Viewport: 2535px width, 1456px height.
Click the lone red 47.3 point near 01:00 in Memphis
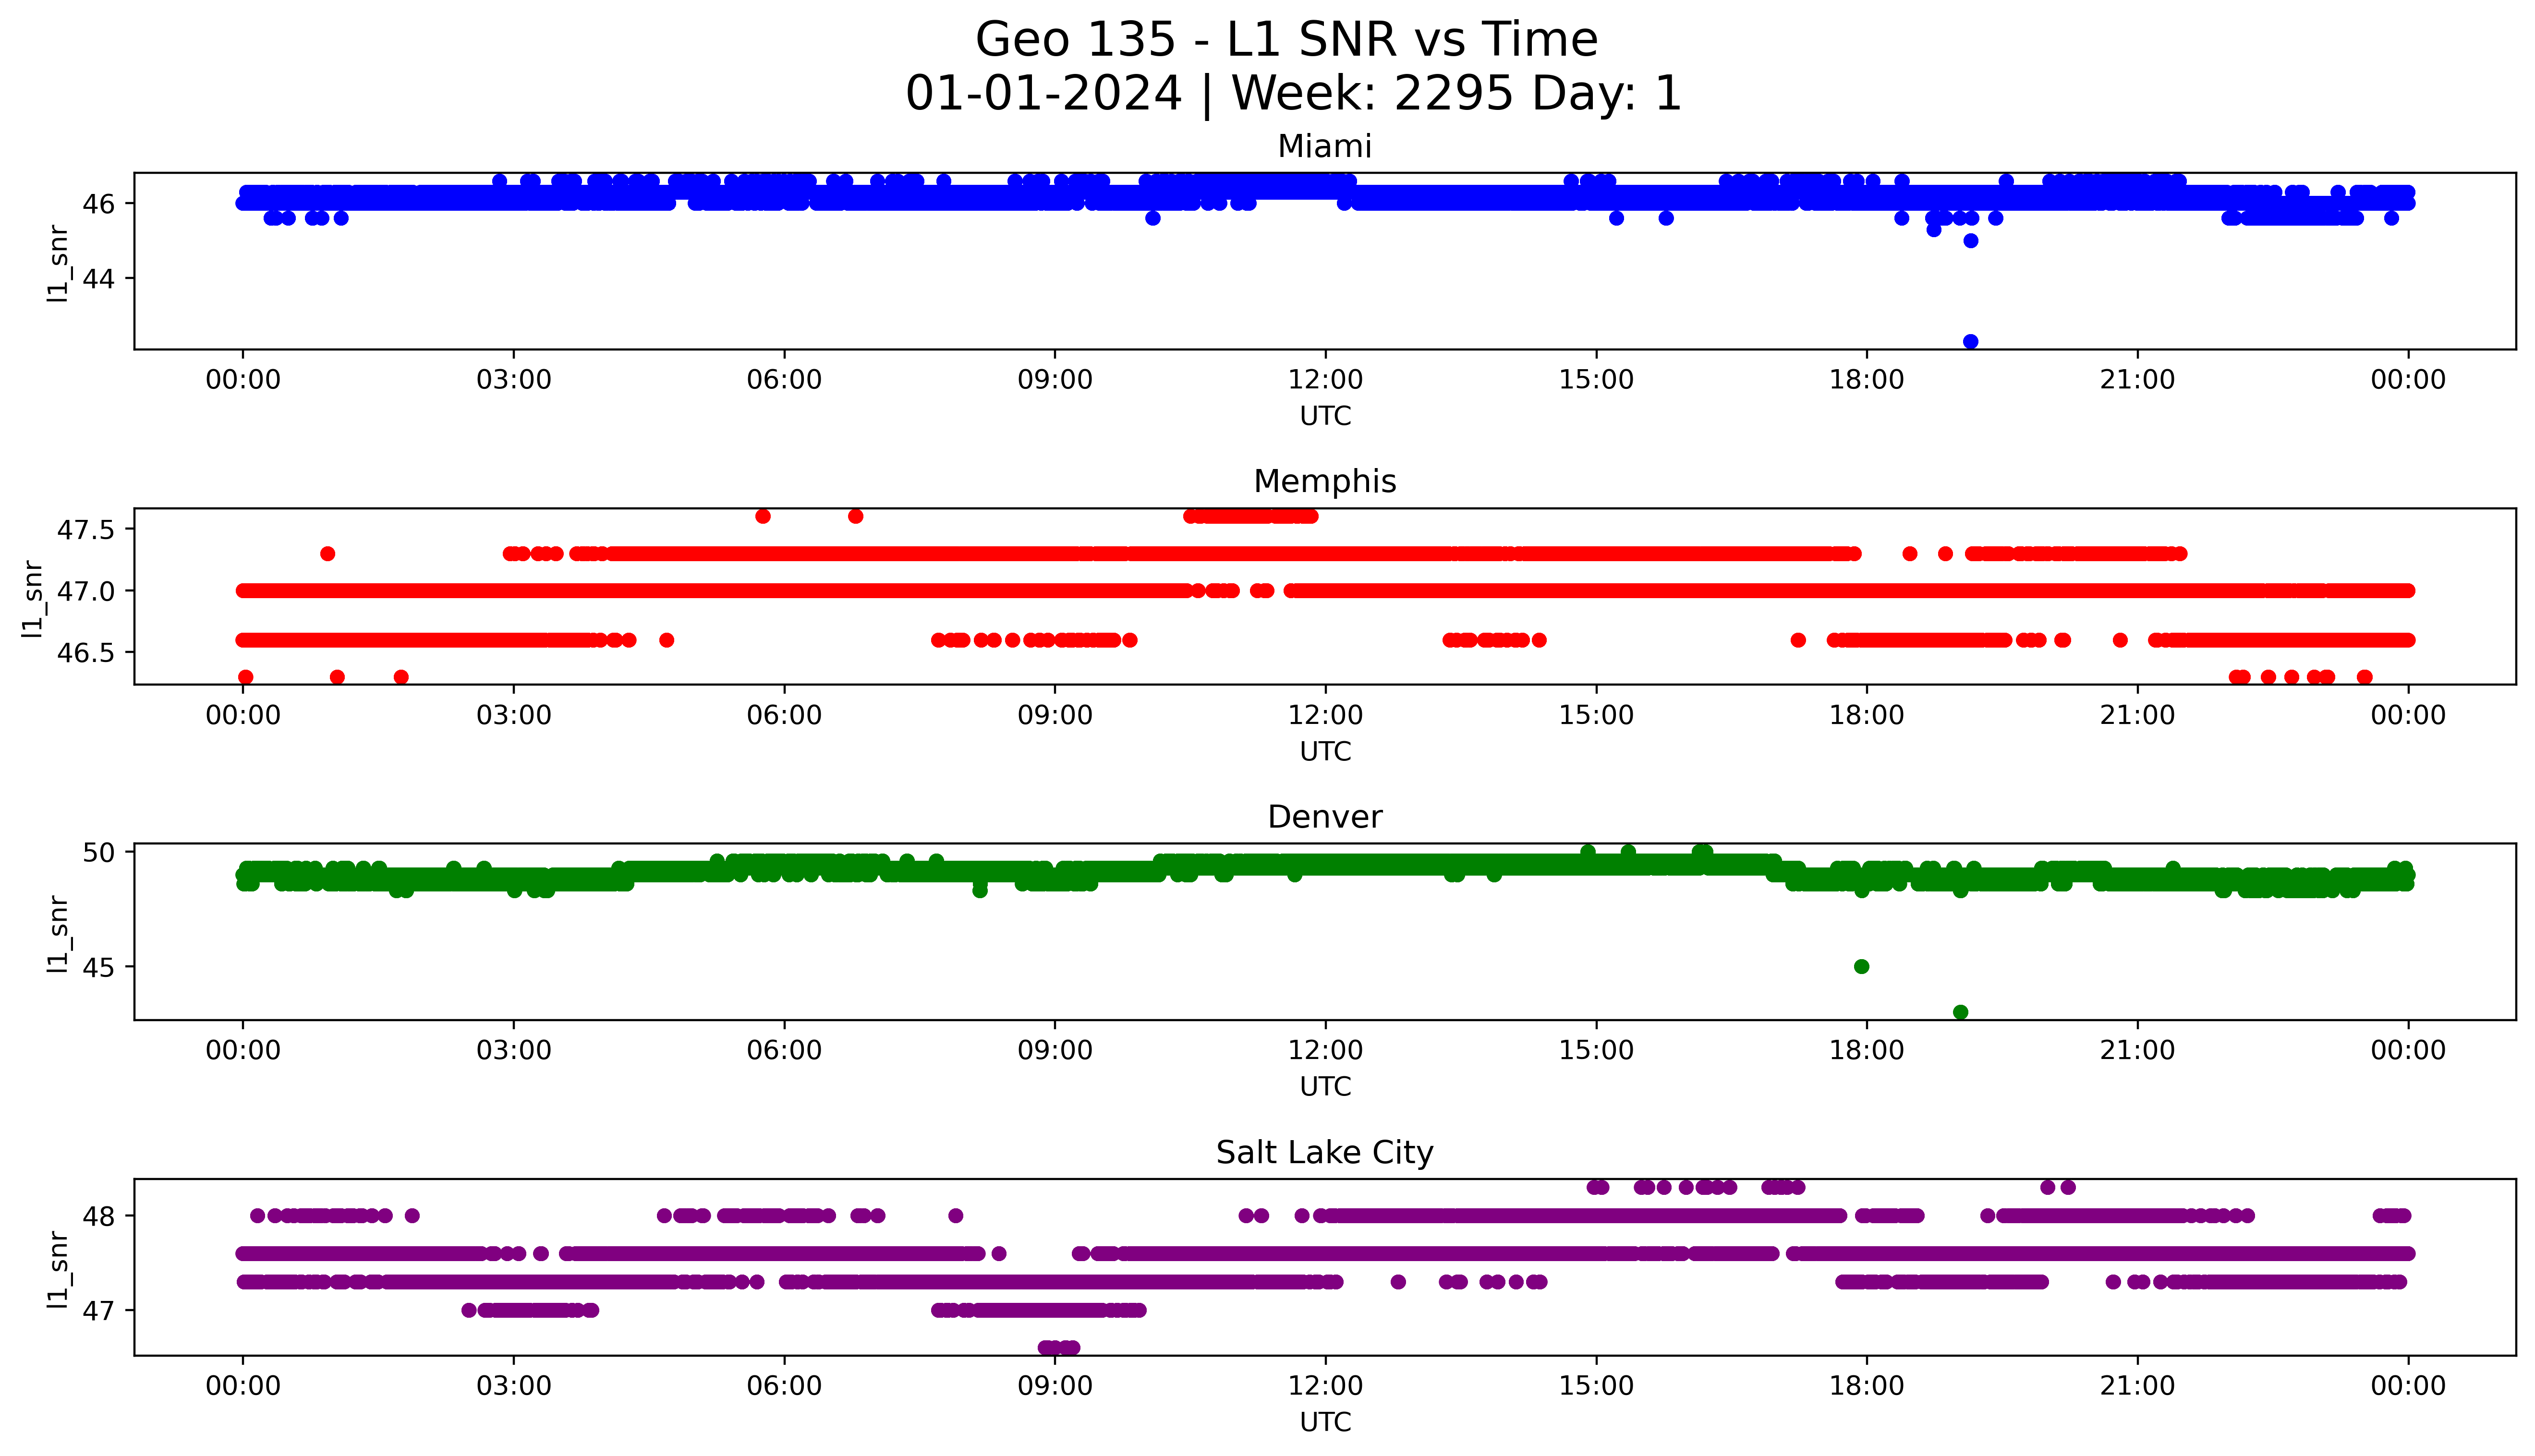(x=328, y=554)
